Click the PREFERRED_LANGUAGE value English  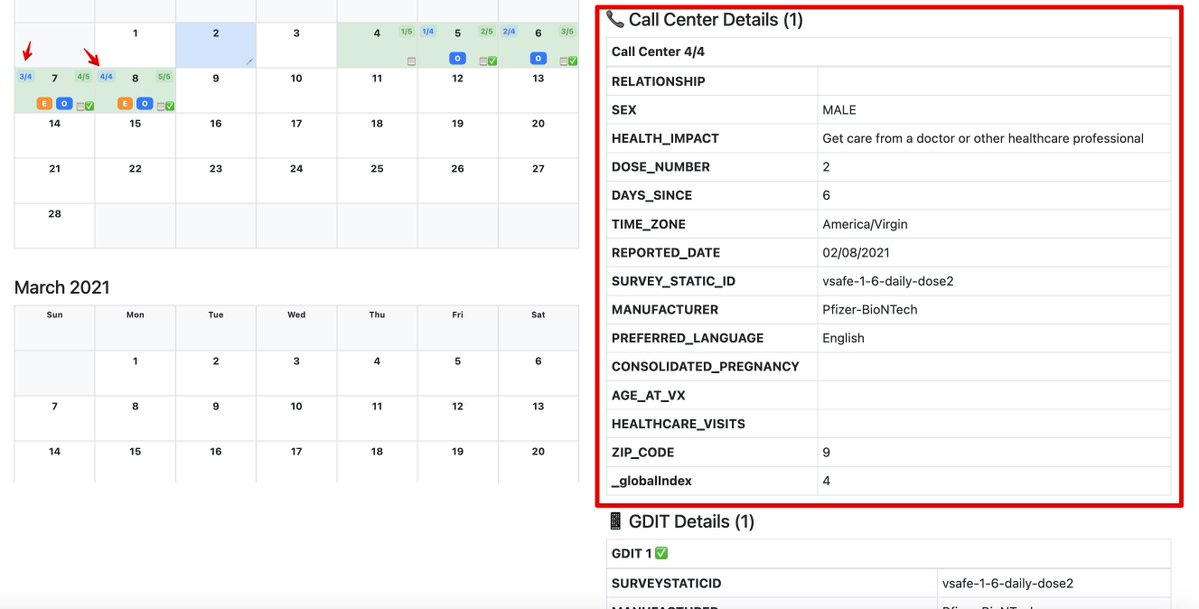coord(843,338)
